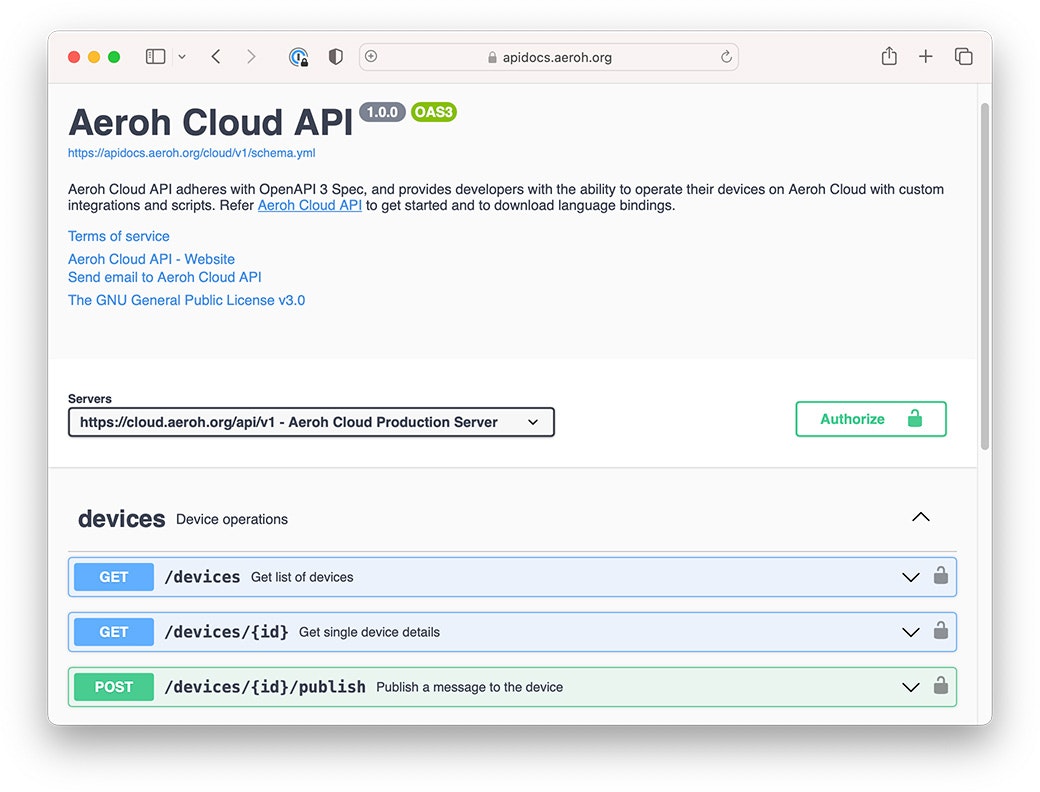Reload the page with the refresh icon
Viewport: 1040px width, 792px height.
[726, 56]
